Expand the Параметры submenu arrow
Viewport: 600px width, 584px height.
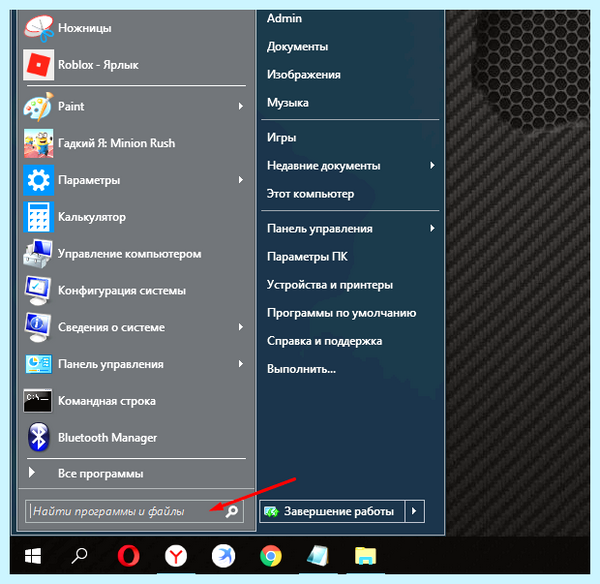pos(241,179)
